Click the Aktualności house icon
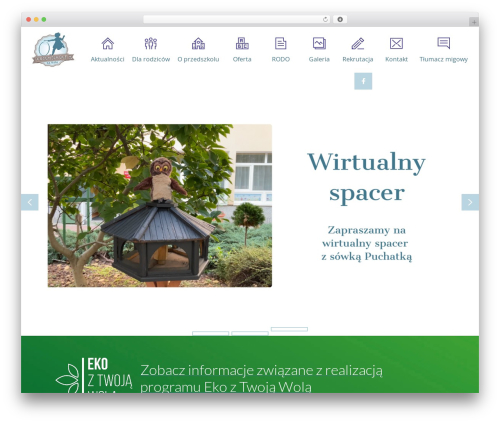 [x=108, y=43]
